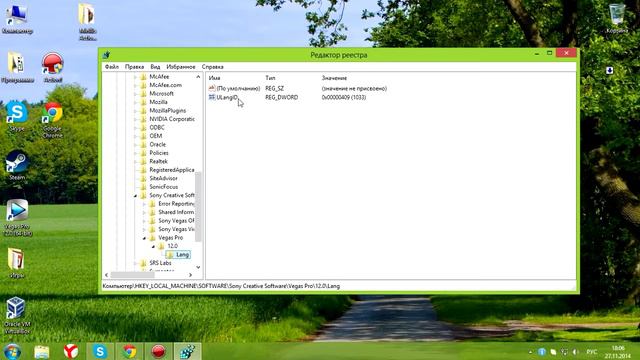
Task: Select the SRS Labs key
Action: click(160, 263)
